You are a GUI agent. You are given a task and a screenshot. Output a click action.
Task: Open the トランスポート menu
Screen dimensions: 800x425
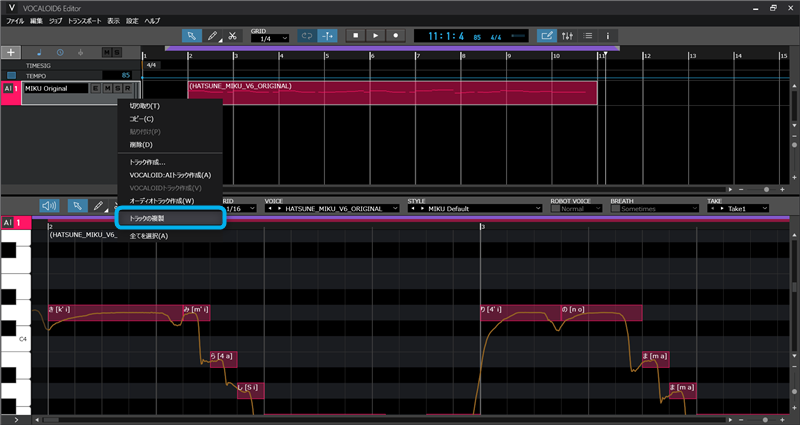coord(85,21)
